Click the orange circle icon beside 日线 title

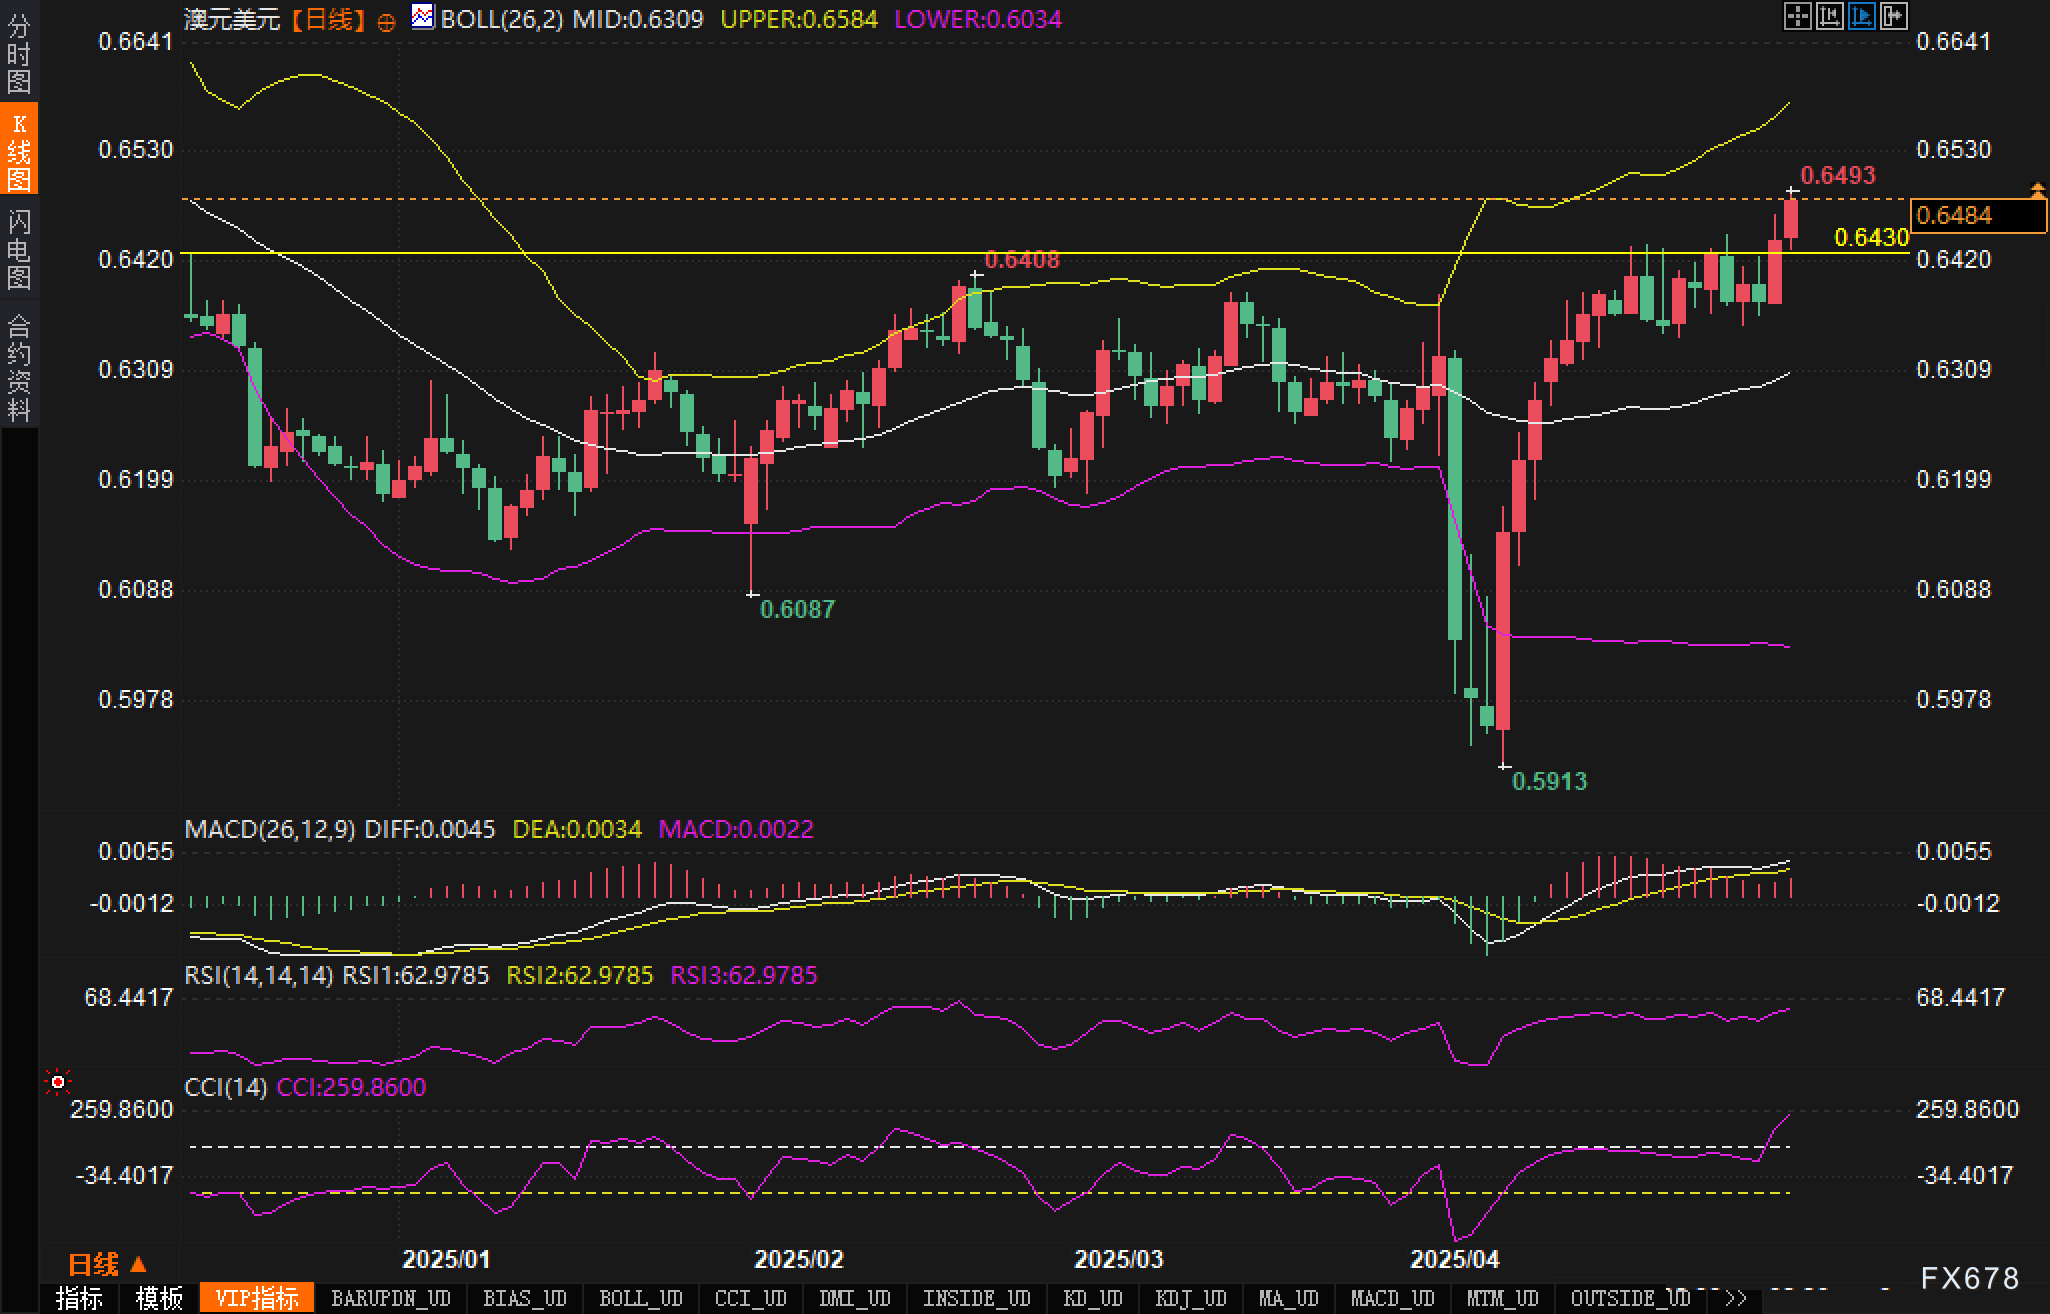click(x=386, y=22)
